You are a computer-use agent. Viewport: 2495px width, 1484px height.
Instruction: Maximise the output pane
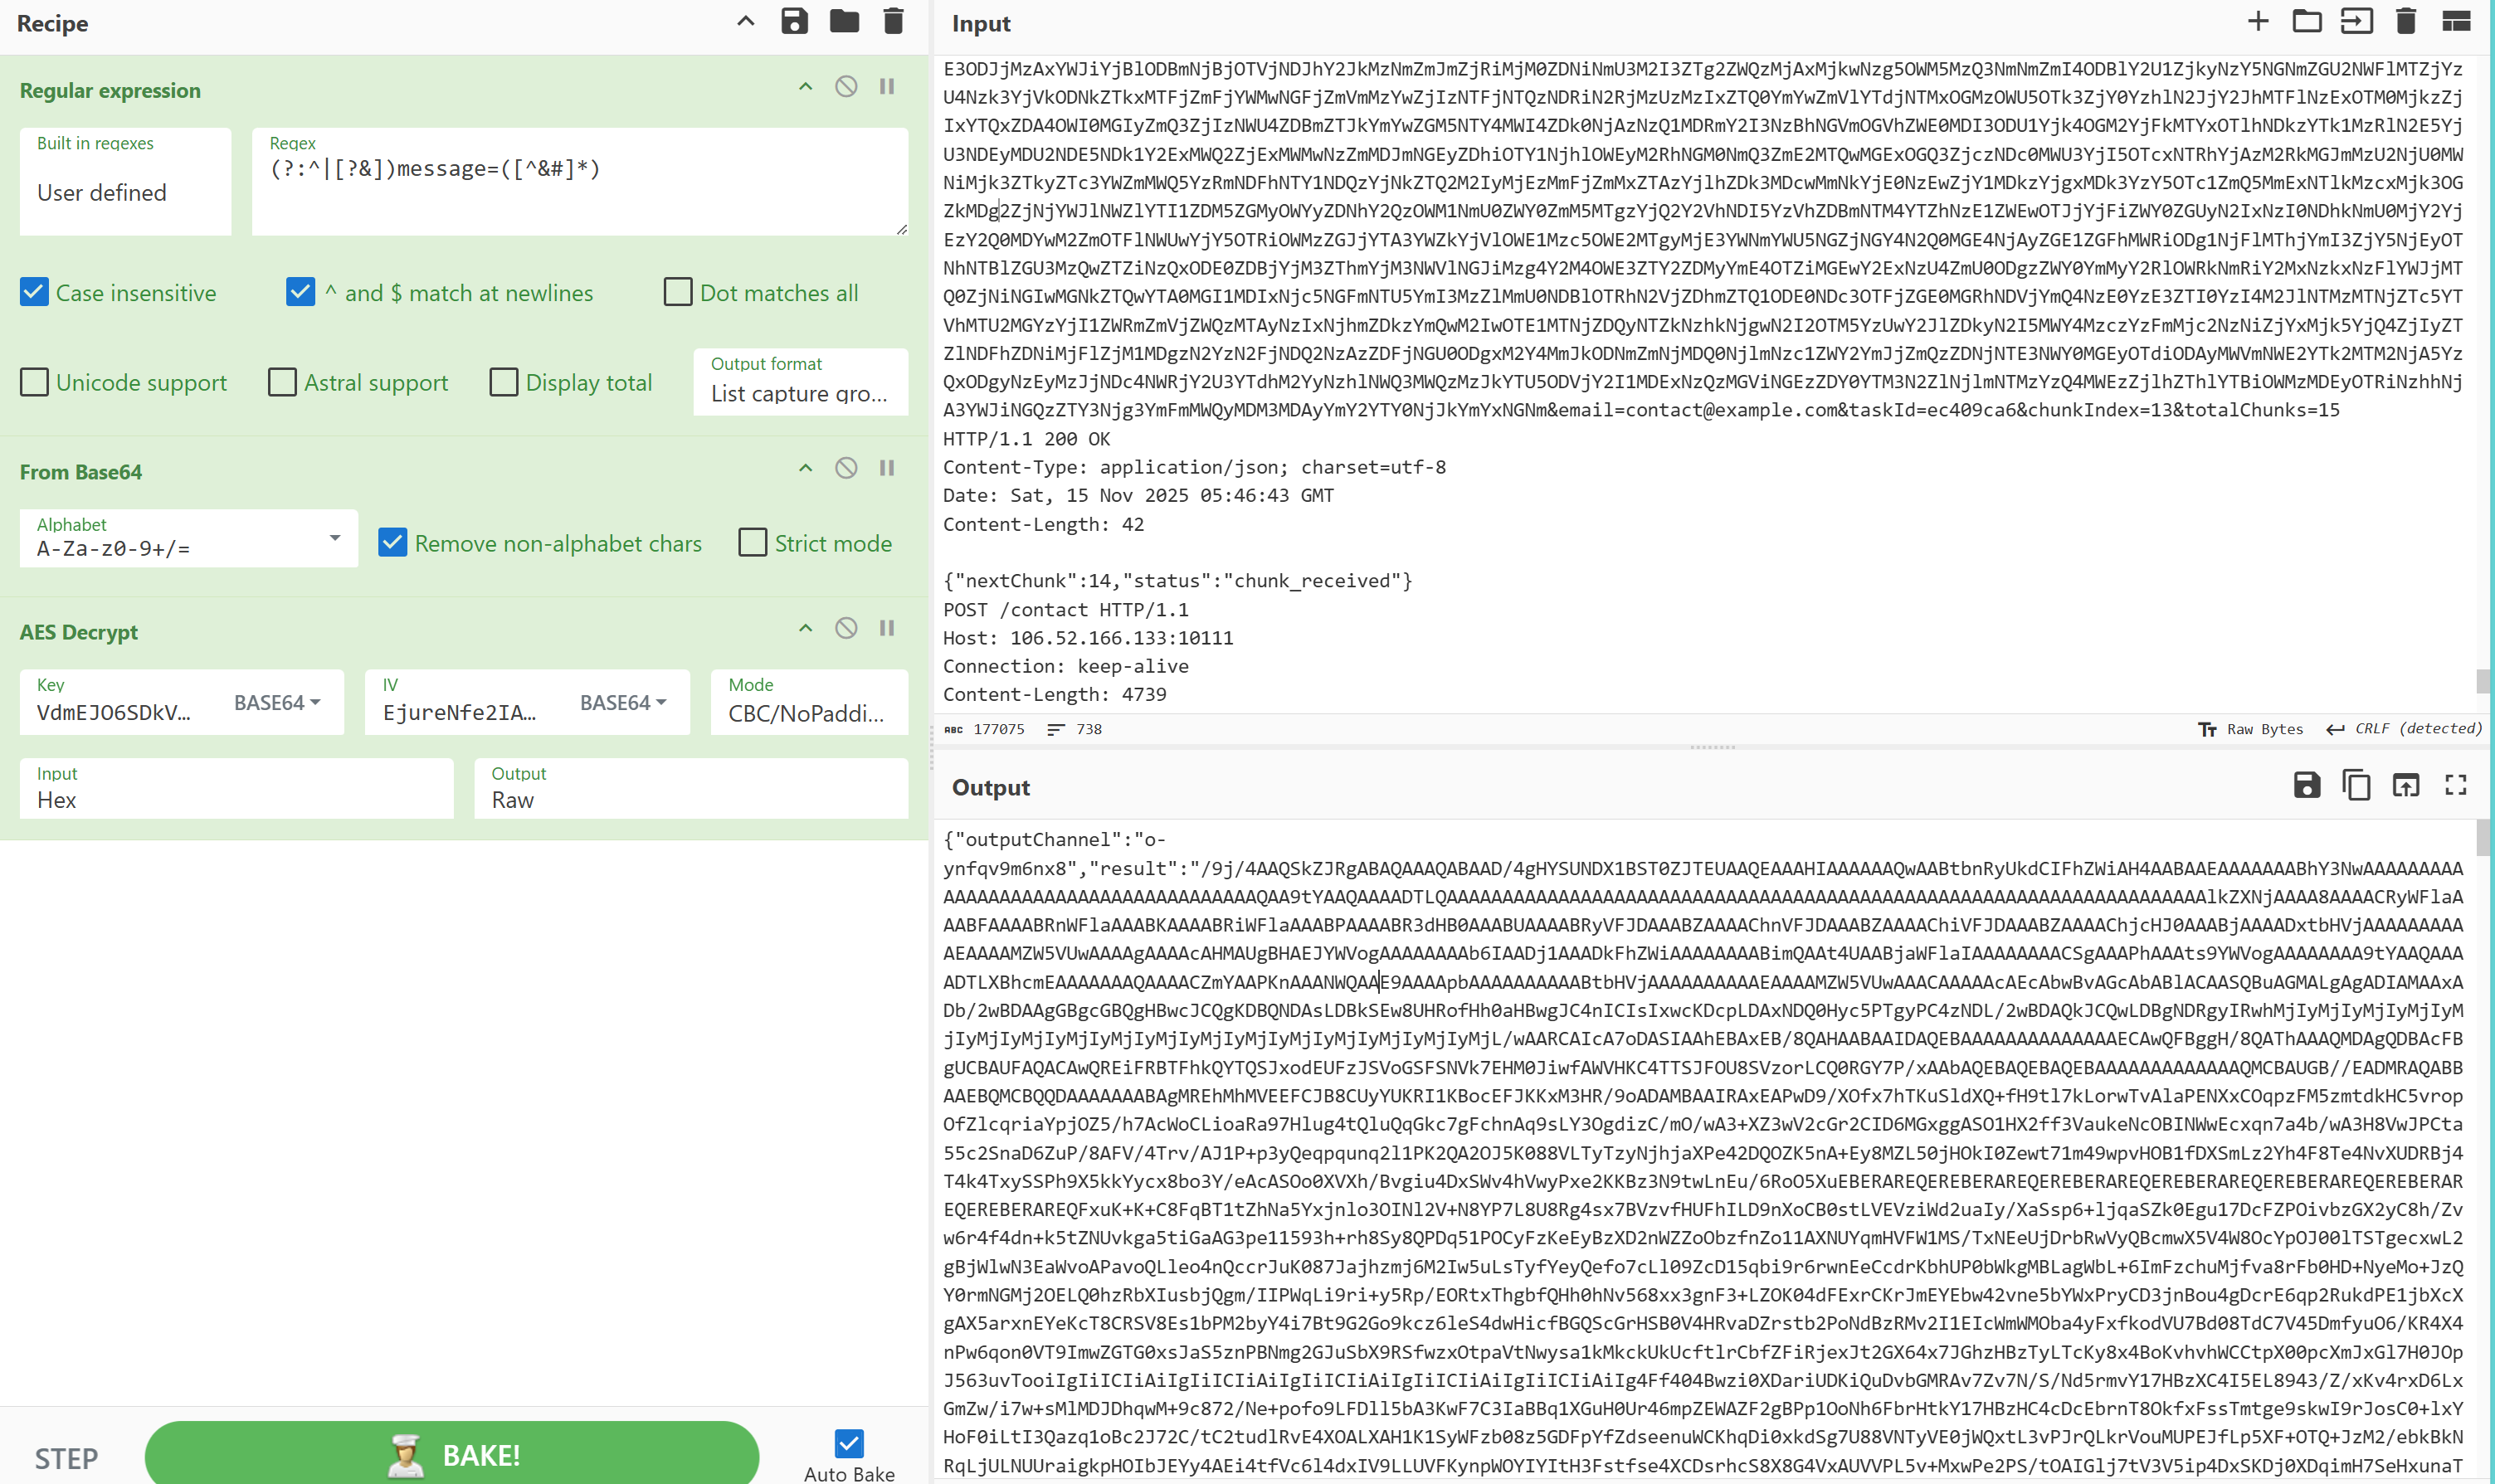pos(2455,785)
